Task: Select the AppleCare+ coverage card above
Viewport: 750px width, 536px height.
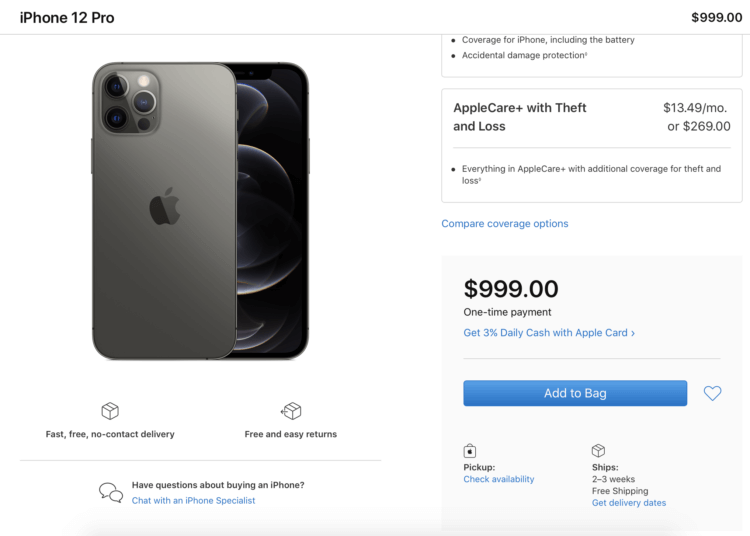Action: pyautogui.click(x=592, y=55)
